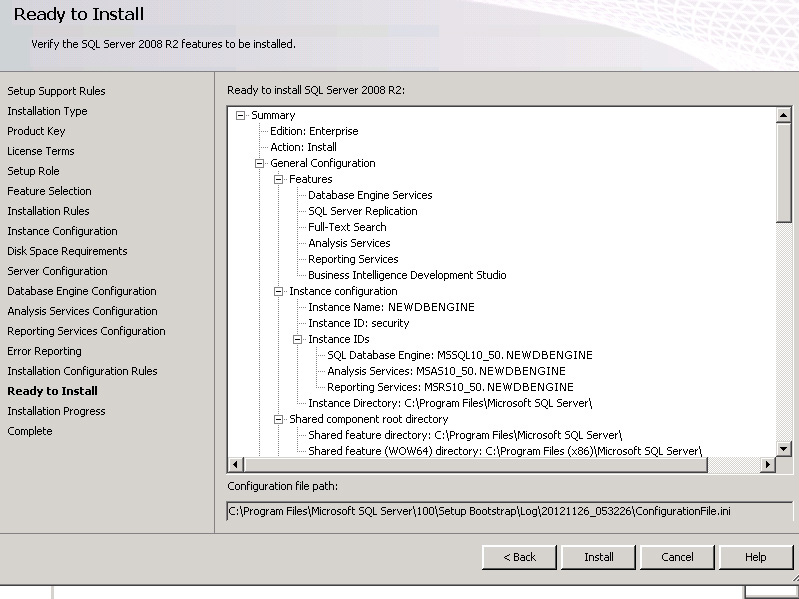This screenshot has height=599, width=799.
Task: Select Database Engine Configuration step
Action: tap(82, 291)
